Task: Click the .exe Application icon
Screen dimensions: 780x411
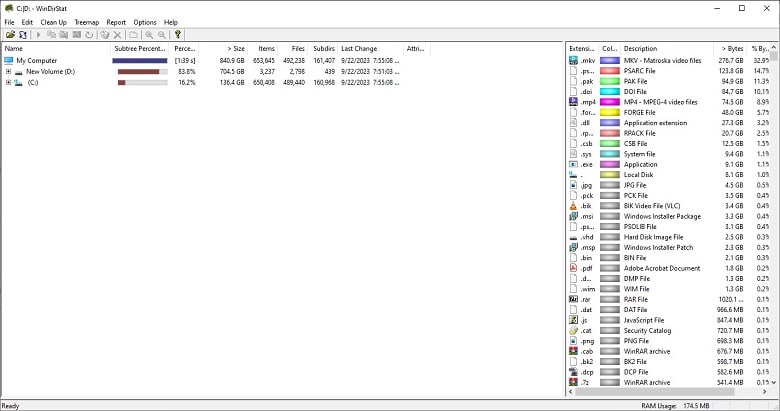Action: click(573, 164)
